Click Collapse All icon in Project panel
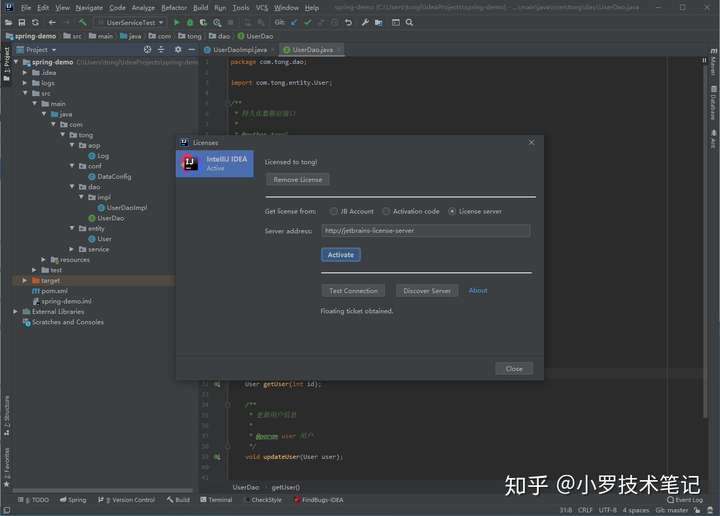The height and width of the screenshot is (516, 720). click(161, 50)
